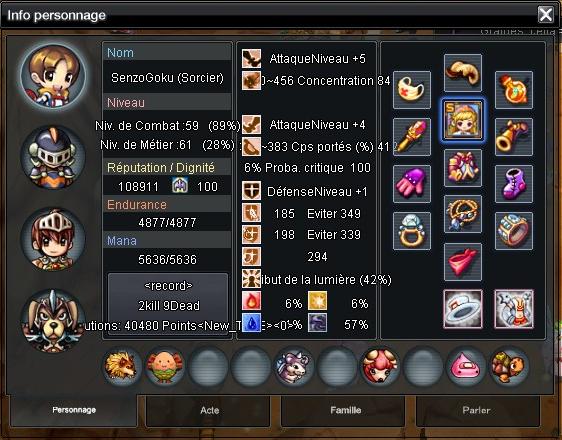Click the purple boots equipment slot
Viewport: 562px width, 440px height.
point(514,184)
